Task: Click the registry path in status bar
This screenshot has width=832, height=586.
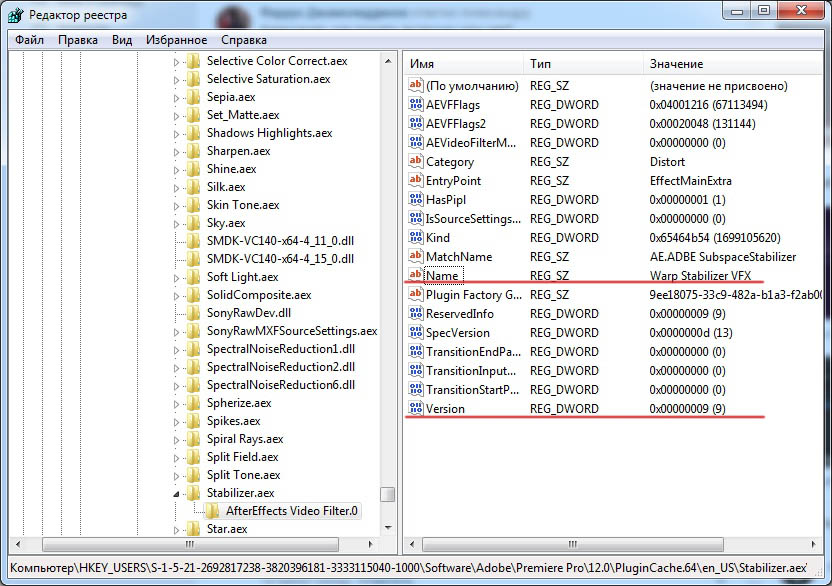Action: point(408,568)
